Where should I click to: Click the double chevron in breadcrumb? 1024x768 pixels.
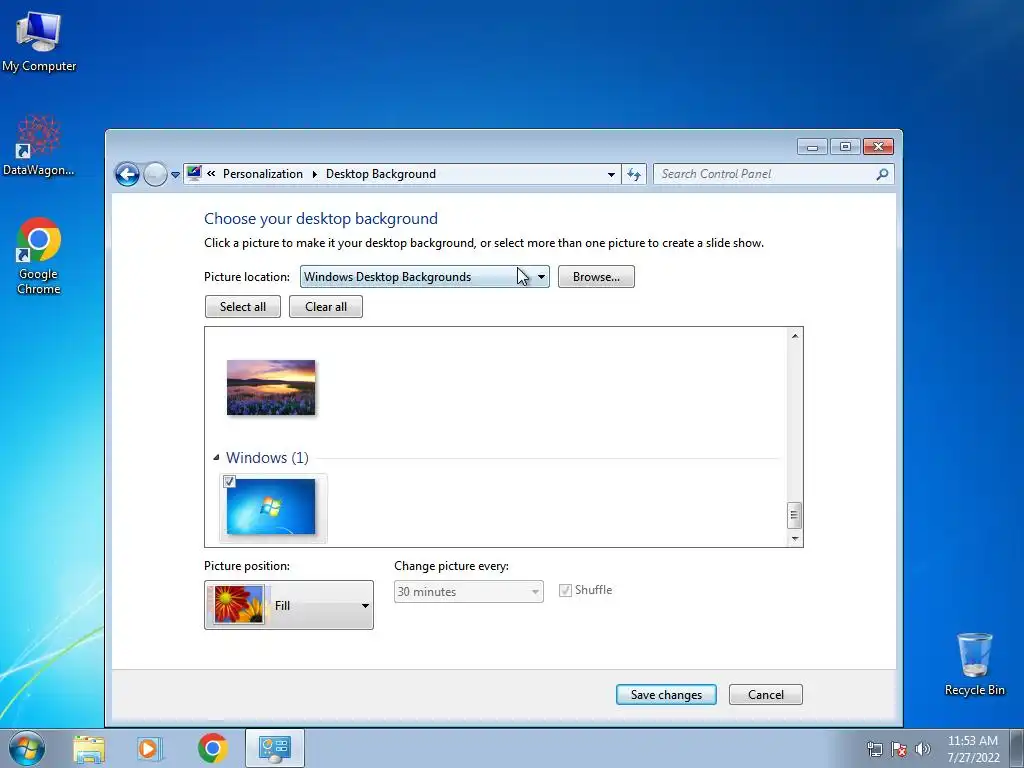(211, 174)
